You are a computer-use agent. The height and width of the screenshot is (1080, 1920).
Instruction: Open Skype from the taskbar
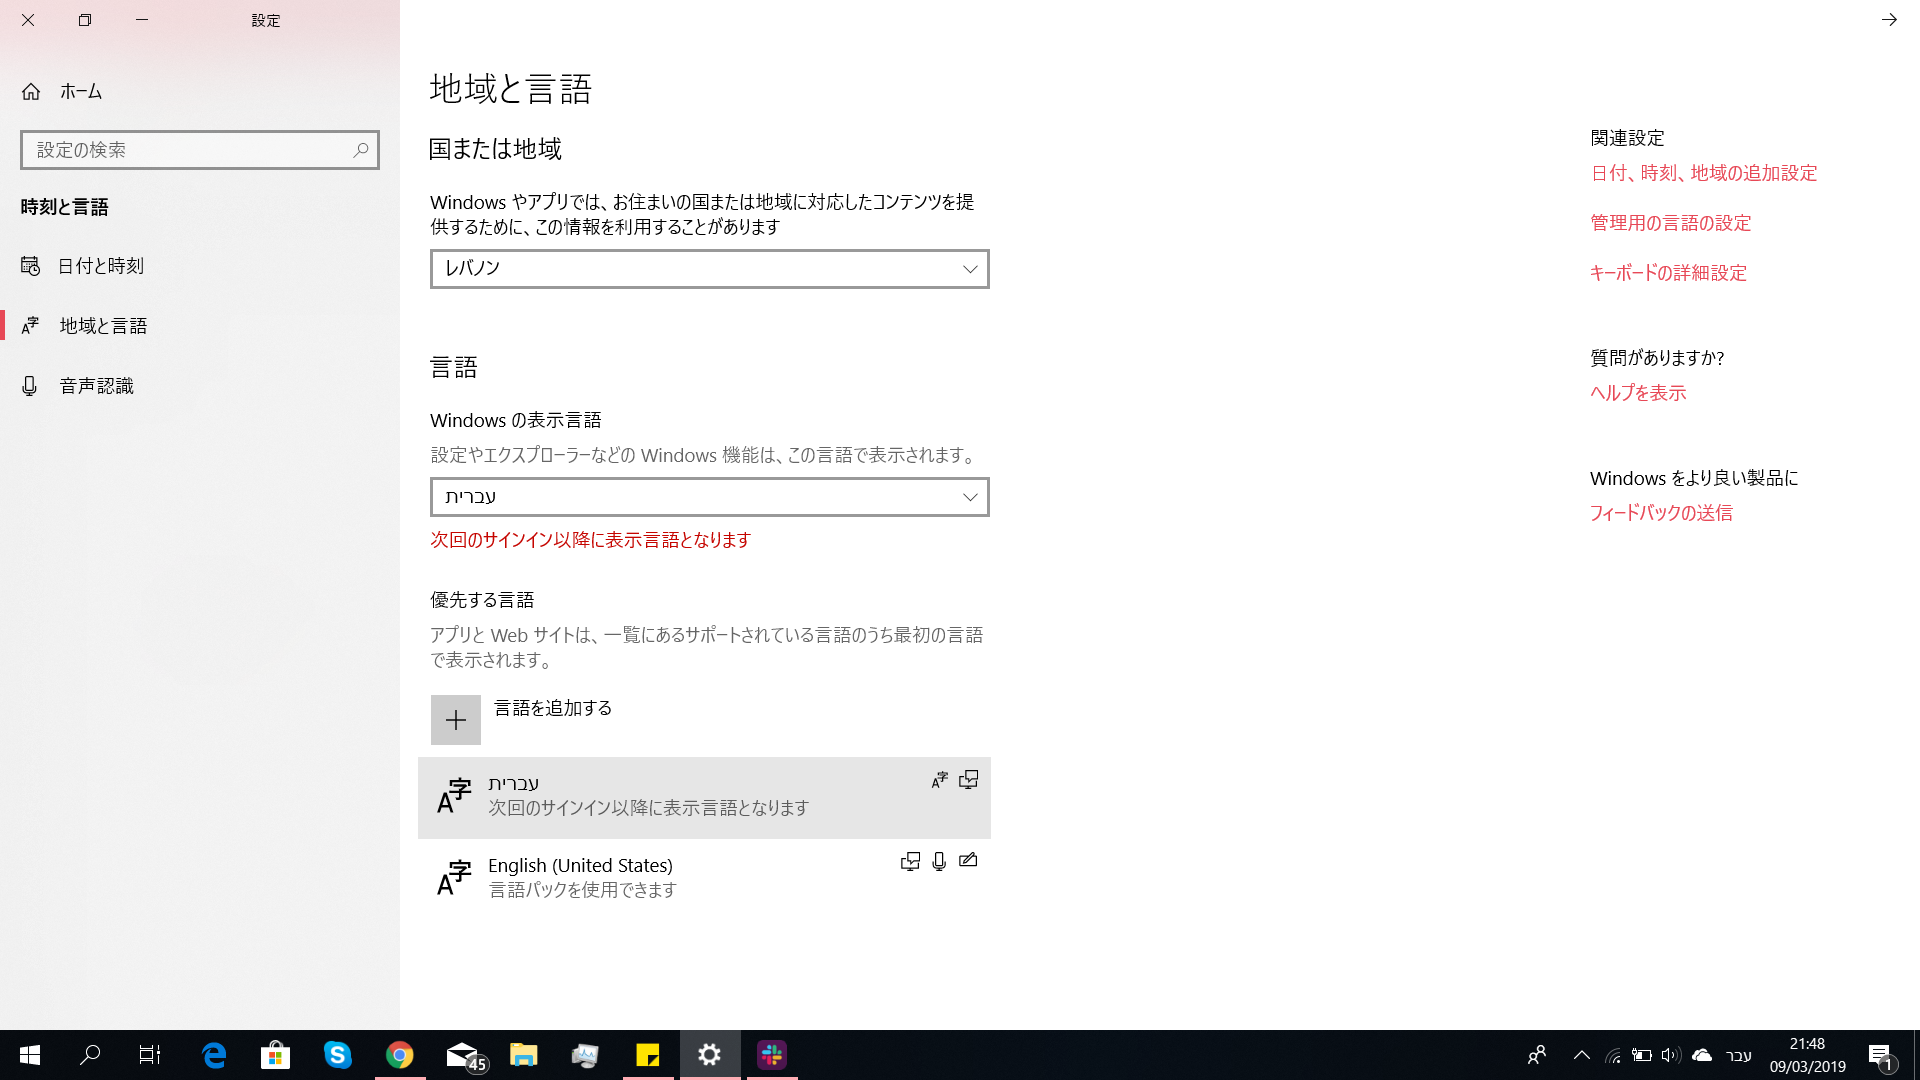(338, 1055)
